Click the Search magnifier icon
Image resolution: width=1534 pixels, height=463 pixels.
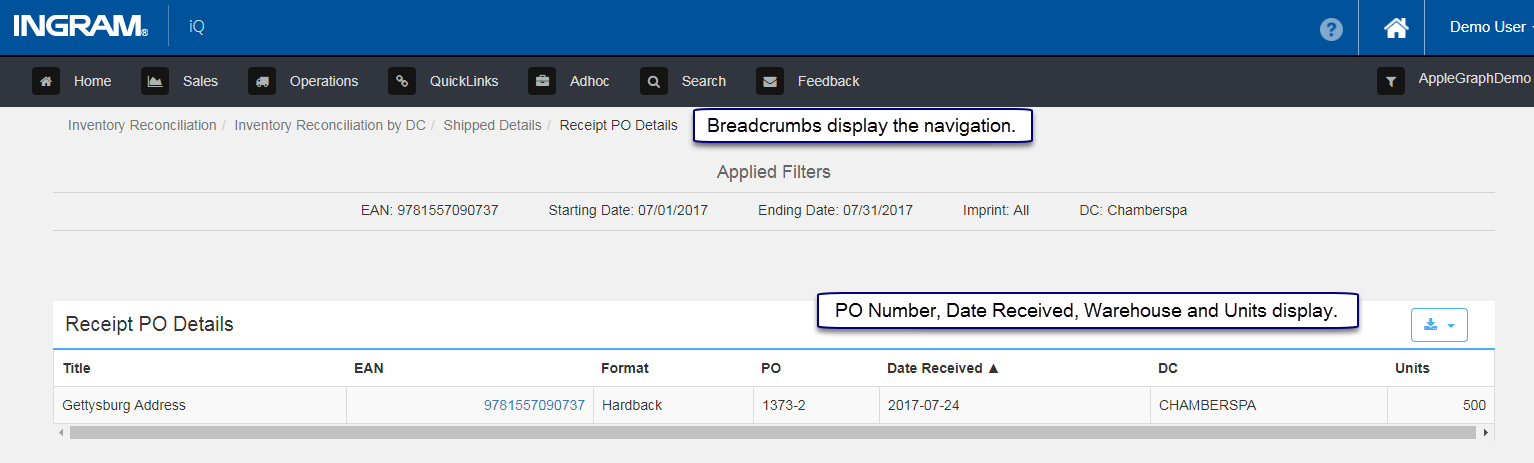point(654,81)
